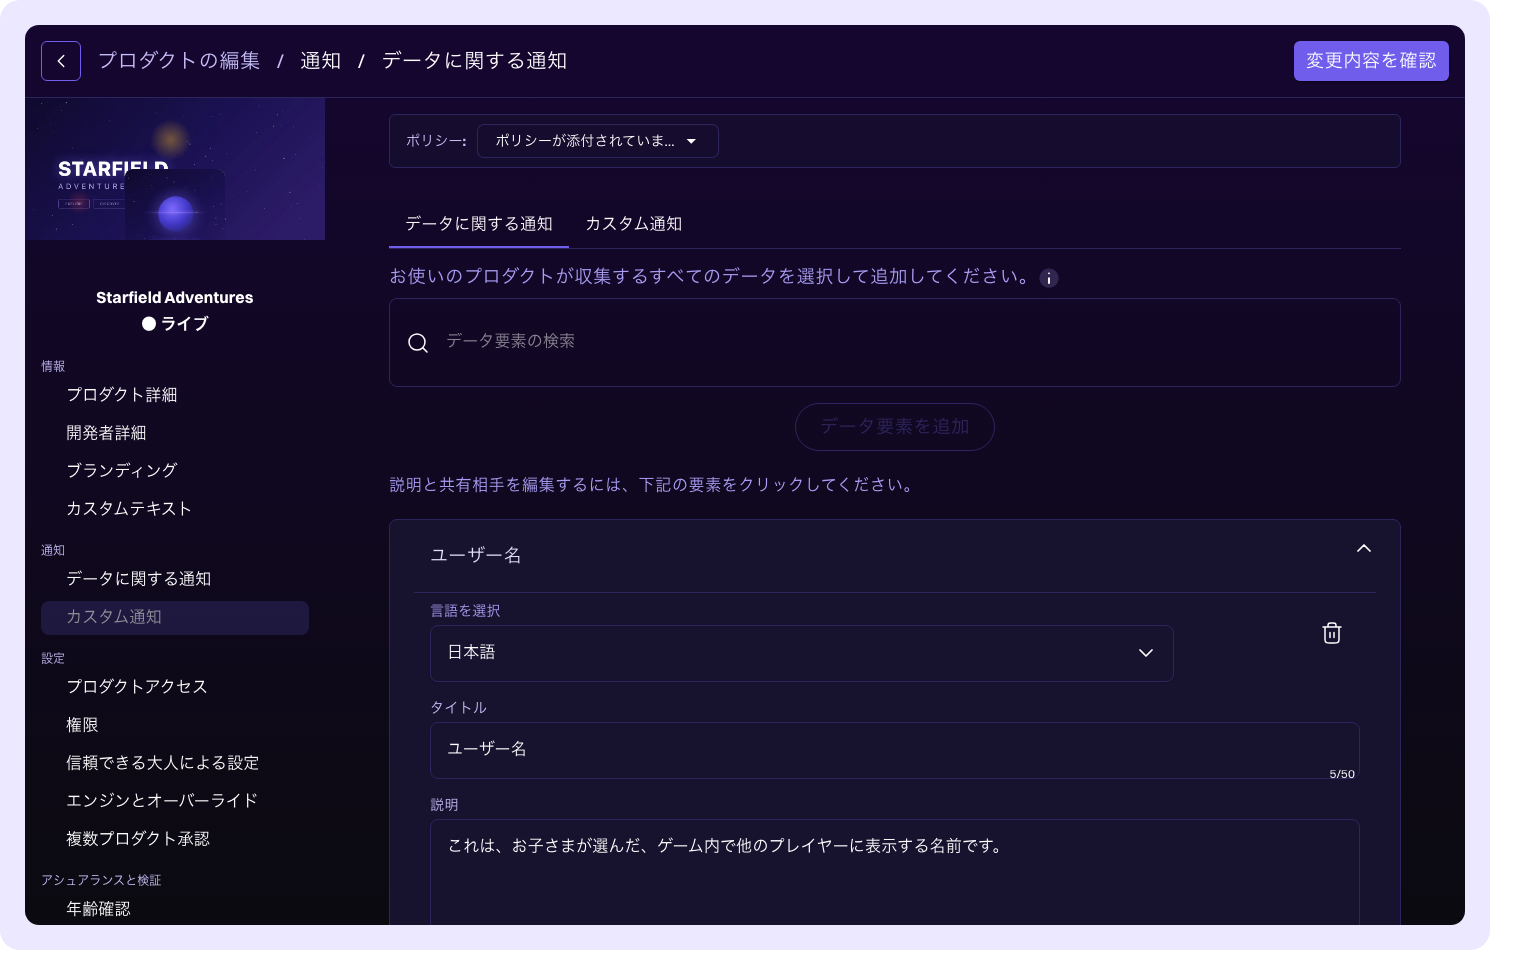
Task: Click the データ要素を追加 button
Action: click(894, 427)
